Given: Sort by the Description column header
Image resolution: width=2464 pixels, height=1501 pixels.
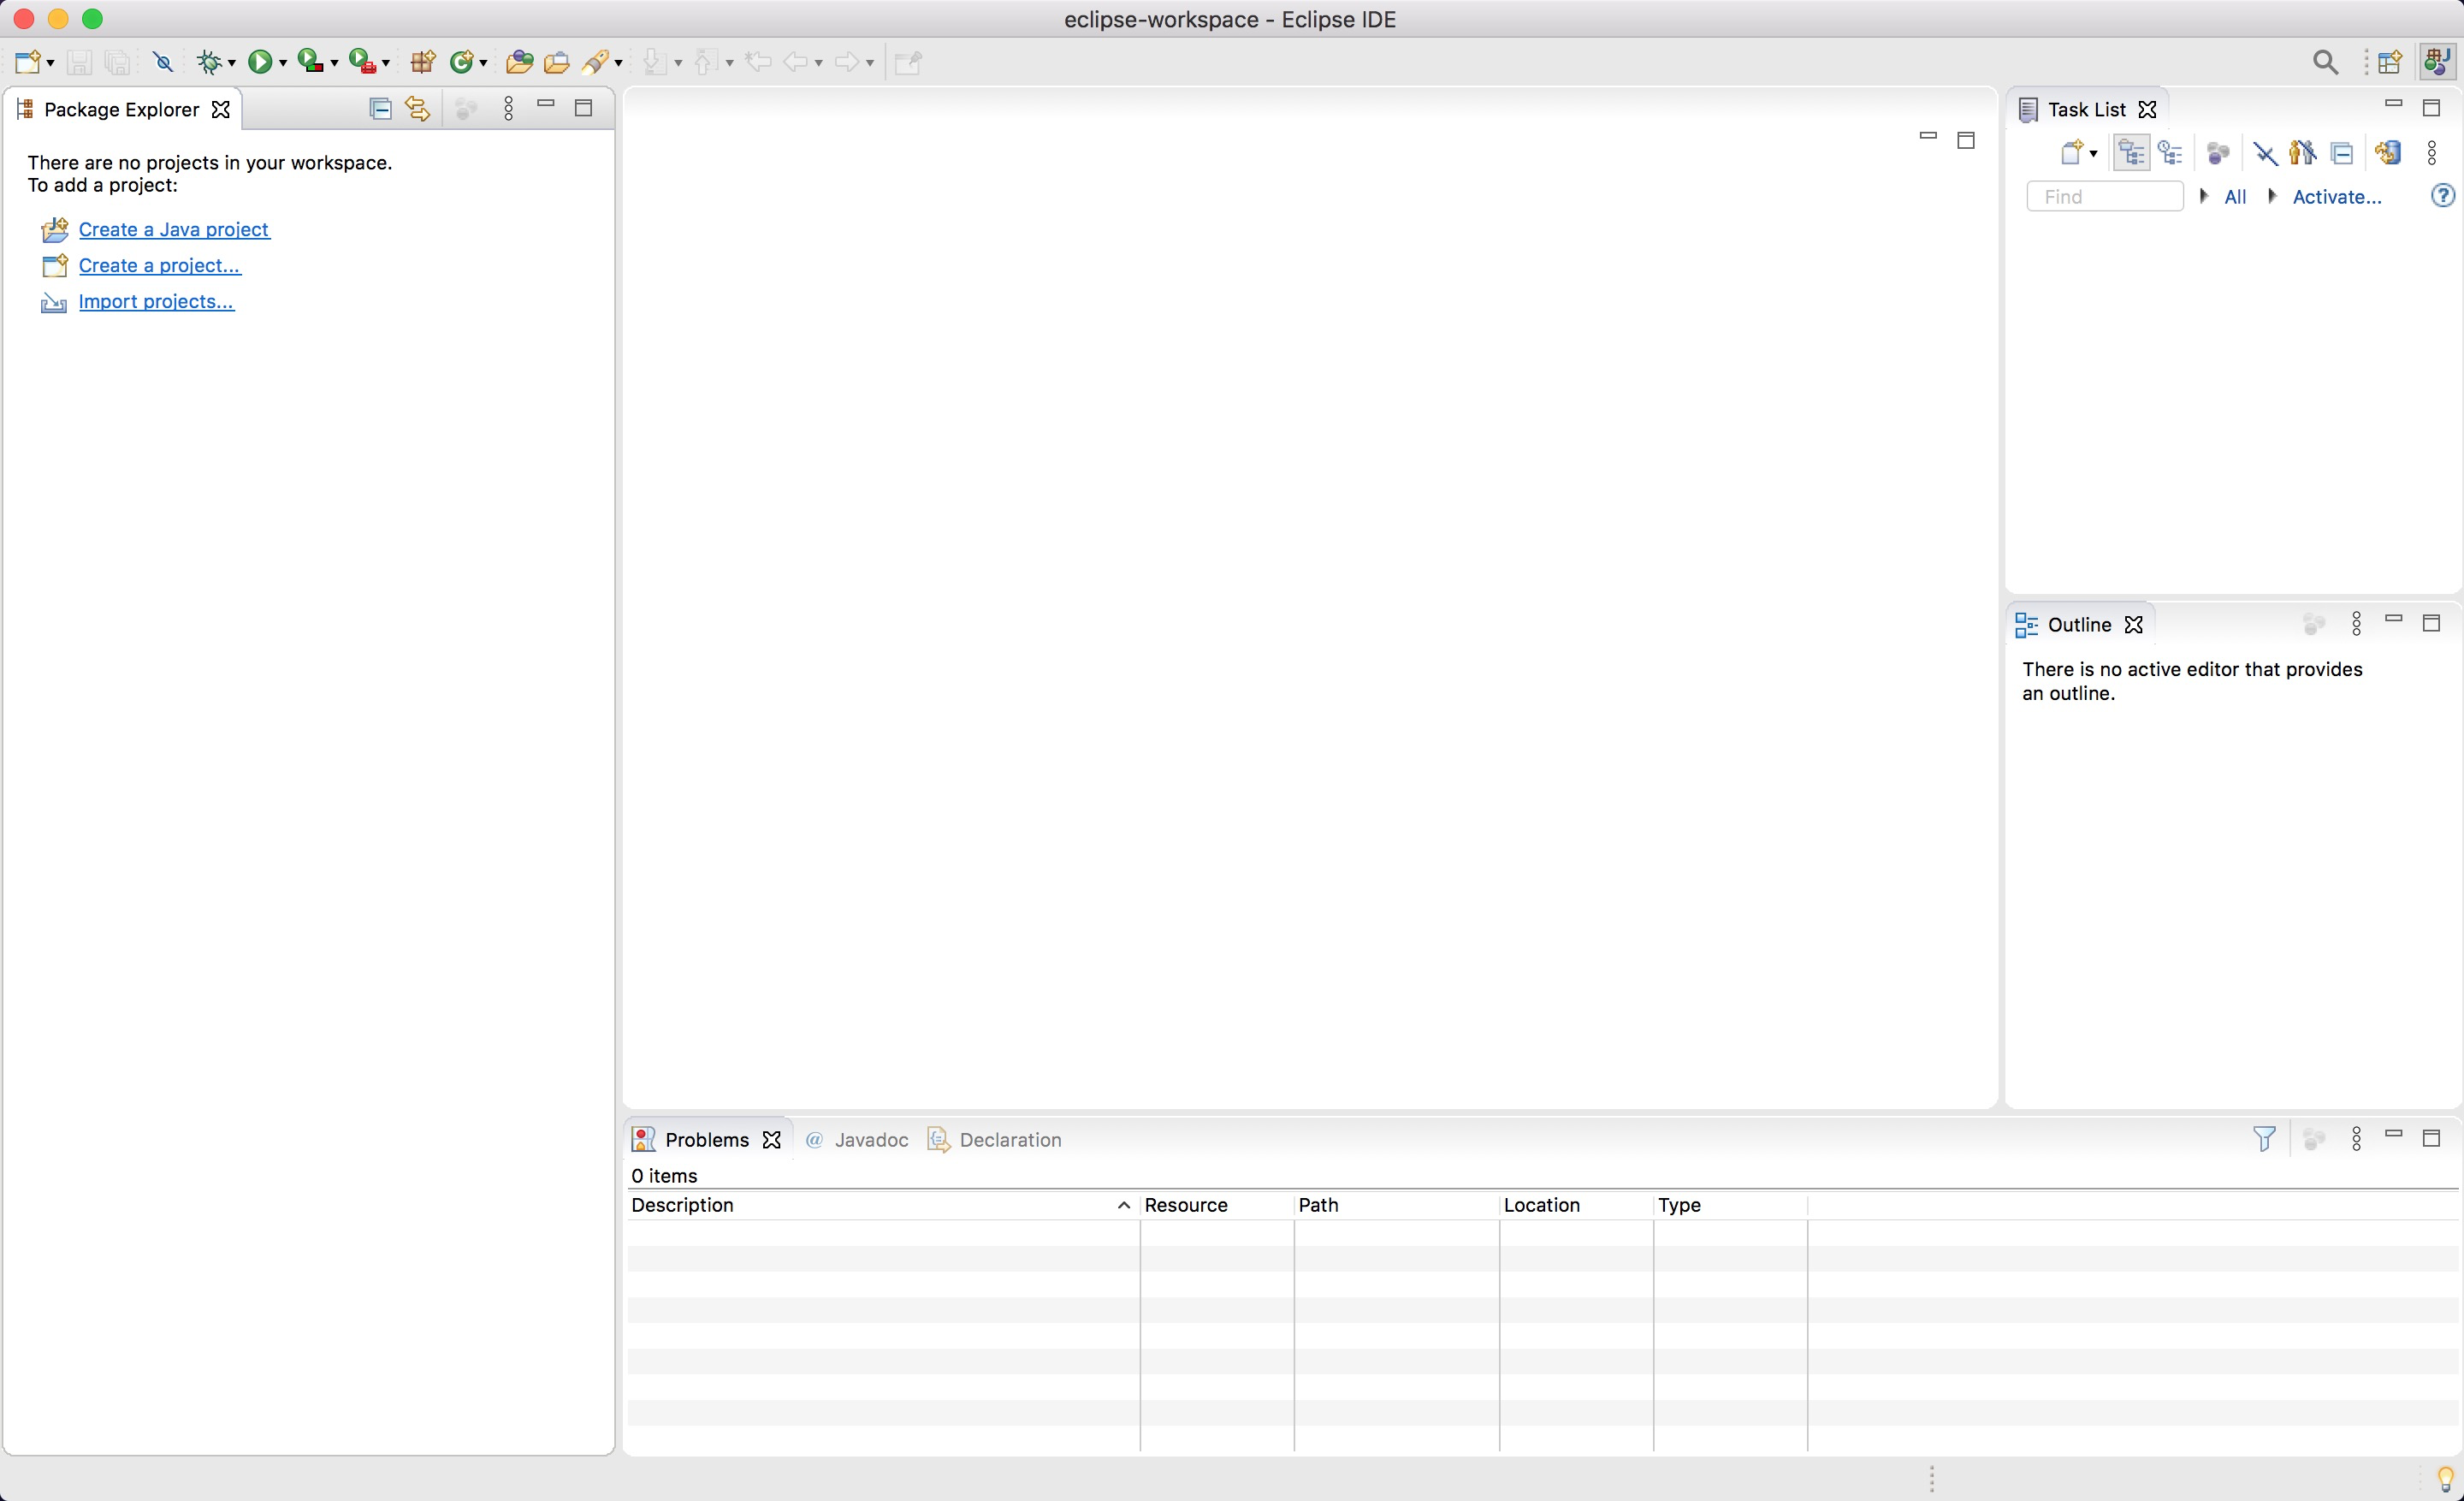Looking at the screenshot, I should (x=883, y=1205).
